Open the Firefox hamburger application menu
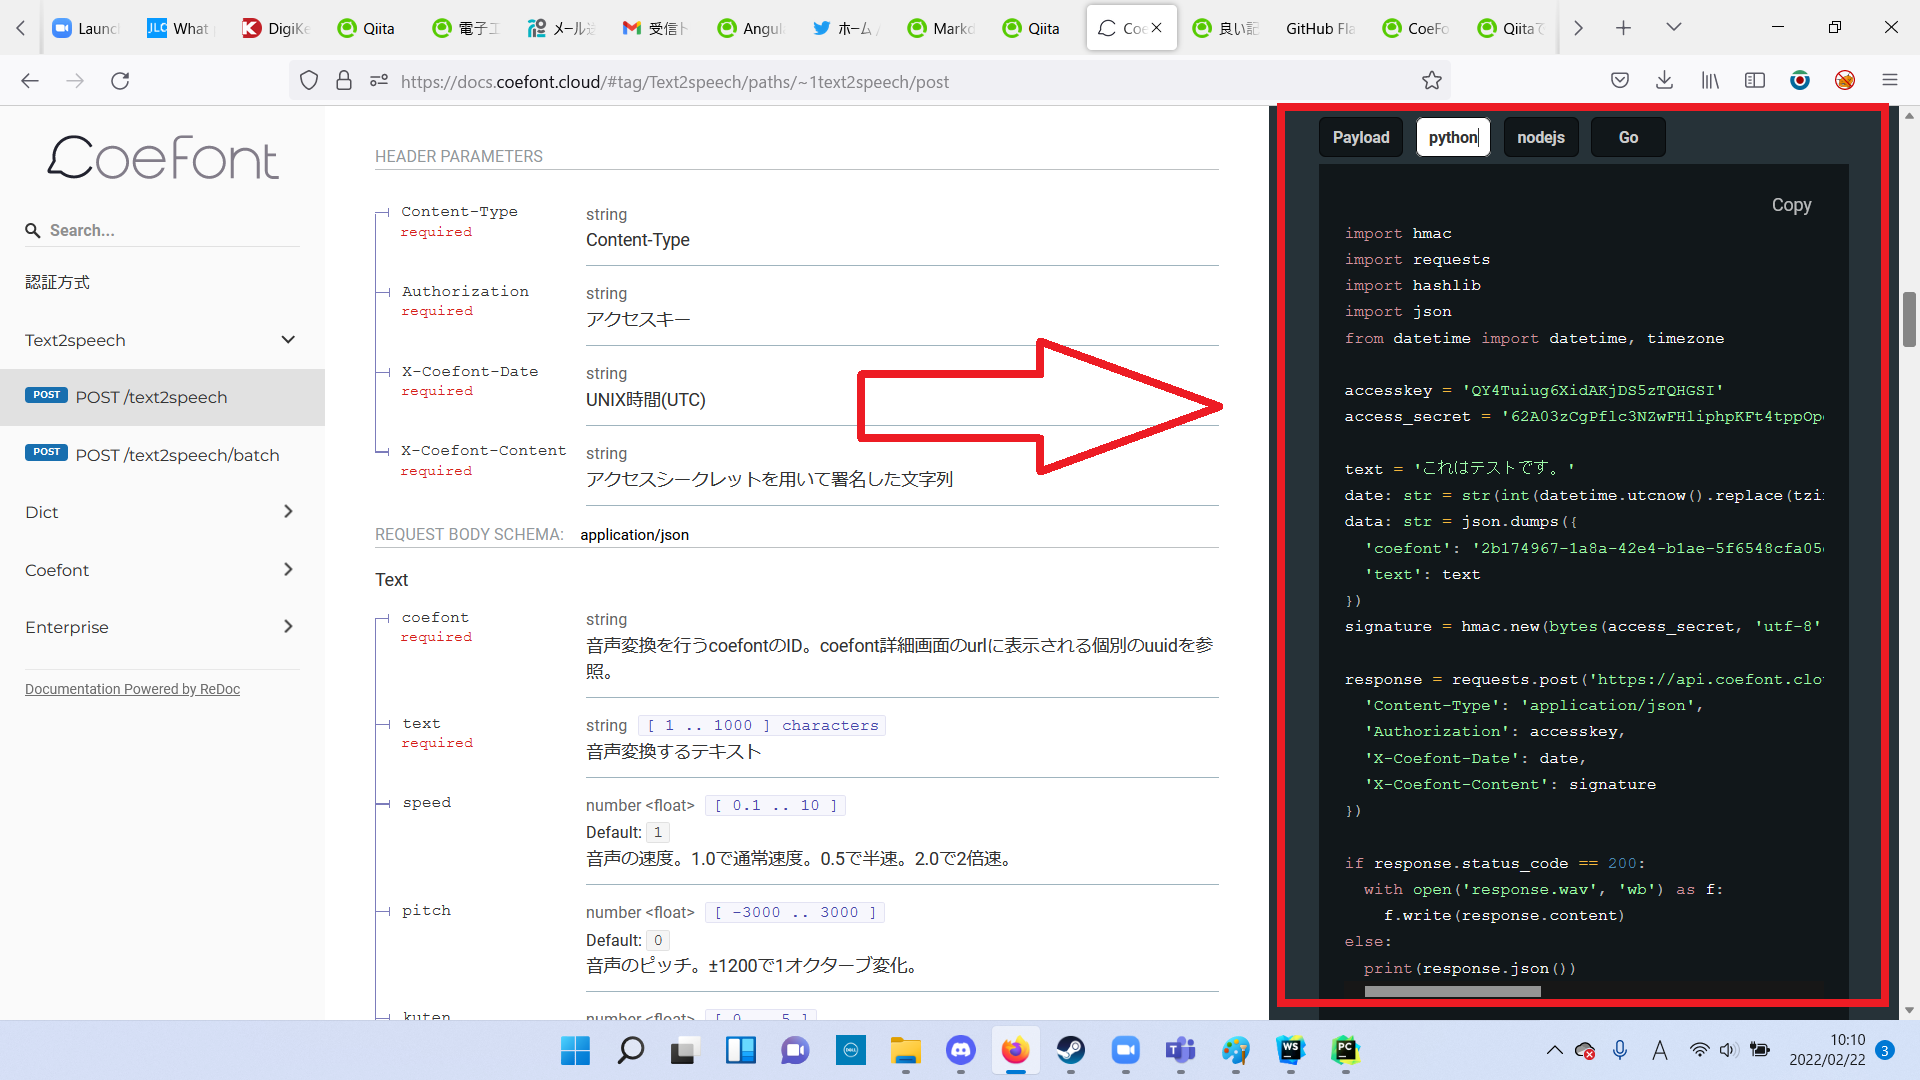The height and width of the screenshot is (1080, 1920). (x=1889, y=81)
